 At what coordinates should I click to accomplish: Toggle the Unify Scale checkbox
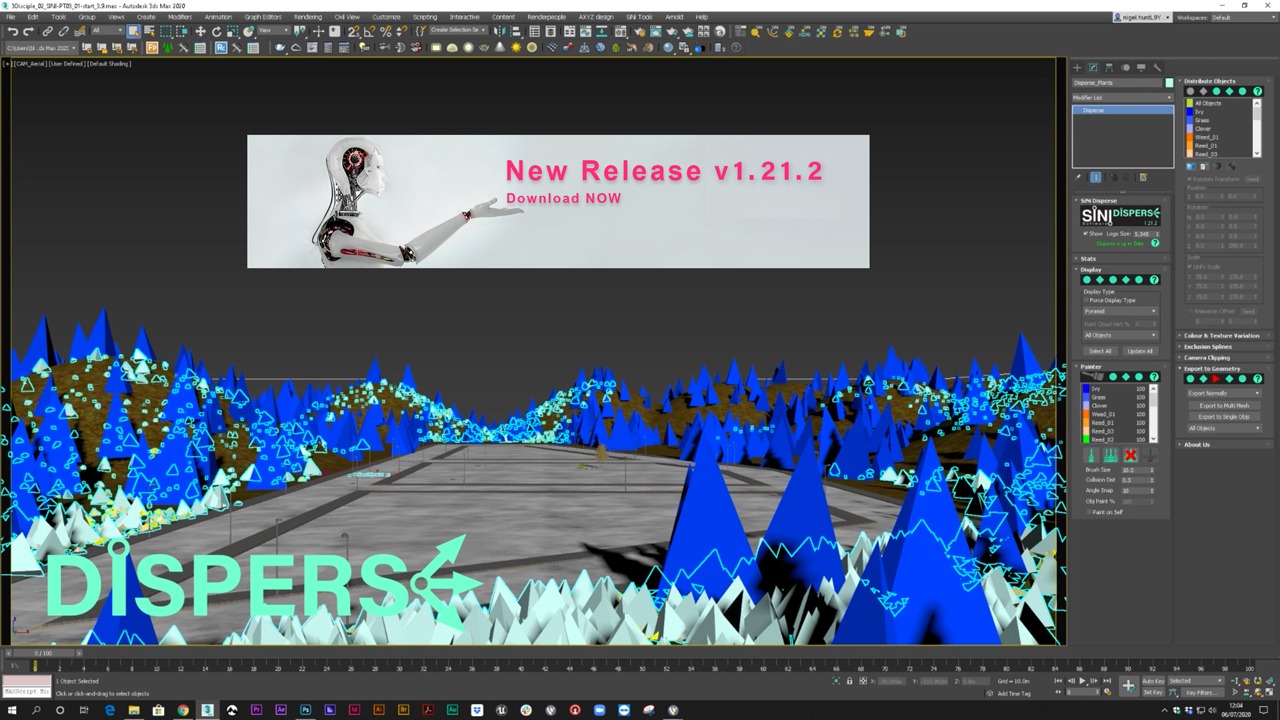coord(1188,268)
